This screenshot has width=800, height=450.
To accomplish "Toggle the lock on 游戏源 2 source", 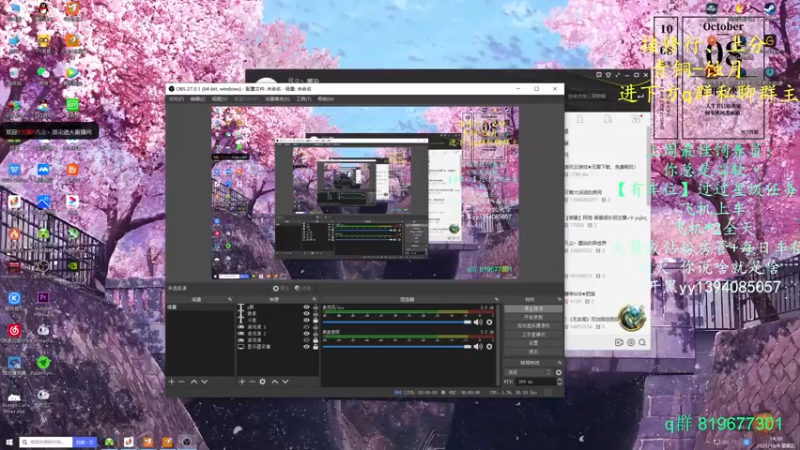I will pos(315,334).
